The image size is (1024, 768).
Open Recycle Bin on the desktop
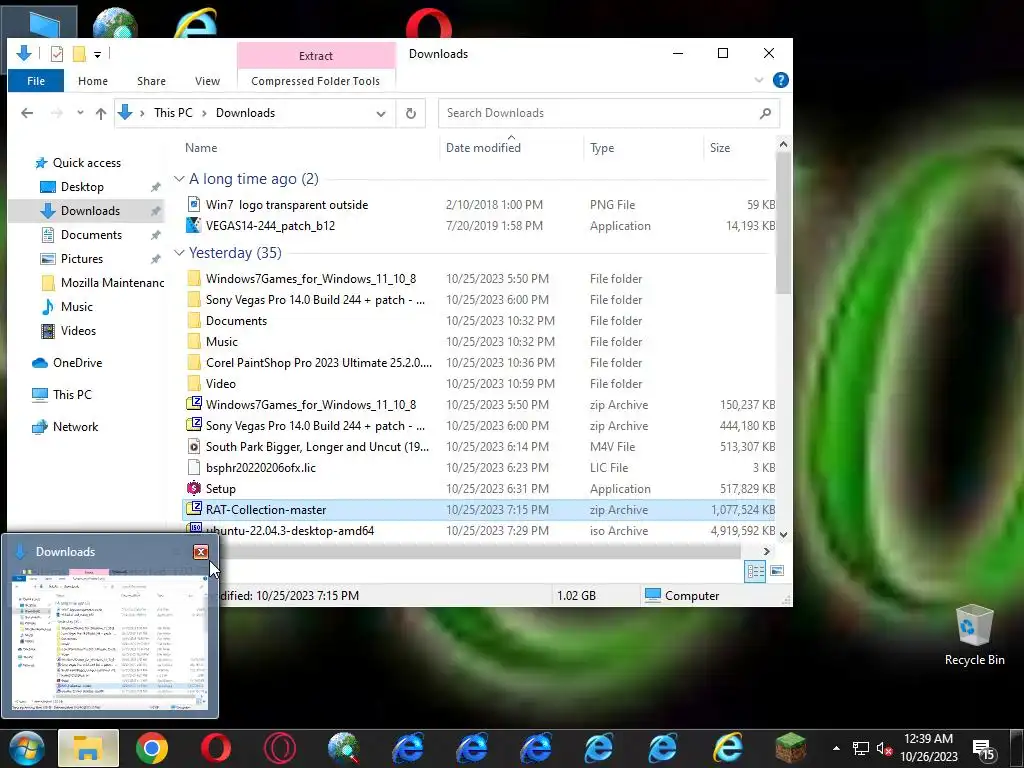(x=974, y=635)
